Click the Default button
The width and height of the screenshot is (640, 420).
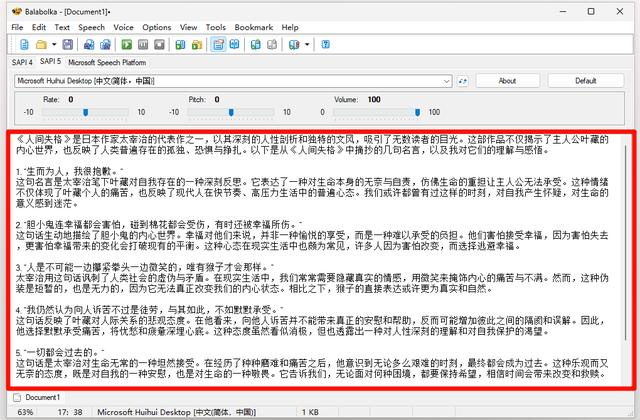[585, 80]
